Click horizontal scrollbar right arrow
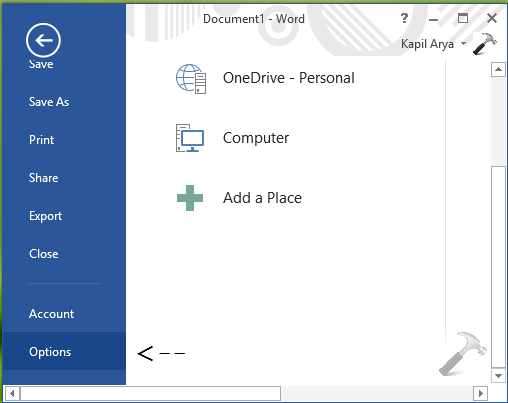The height and width of the screenshot is (403, 508). click(480, 394)
